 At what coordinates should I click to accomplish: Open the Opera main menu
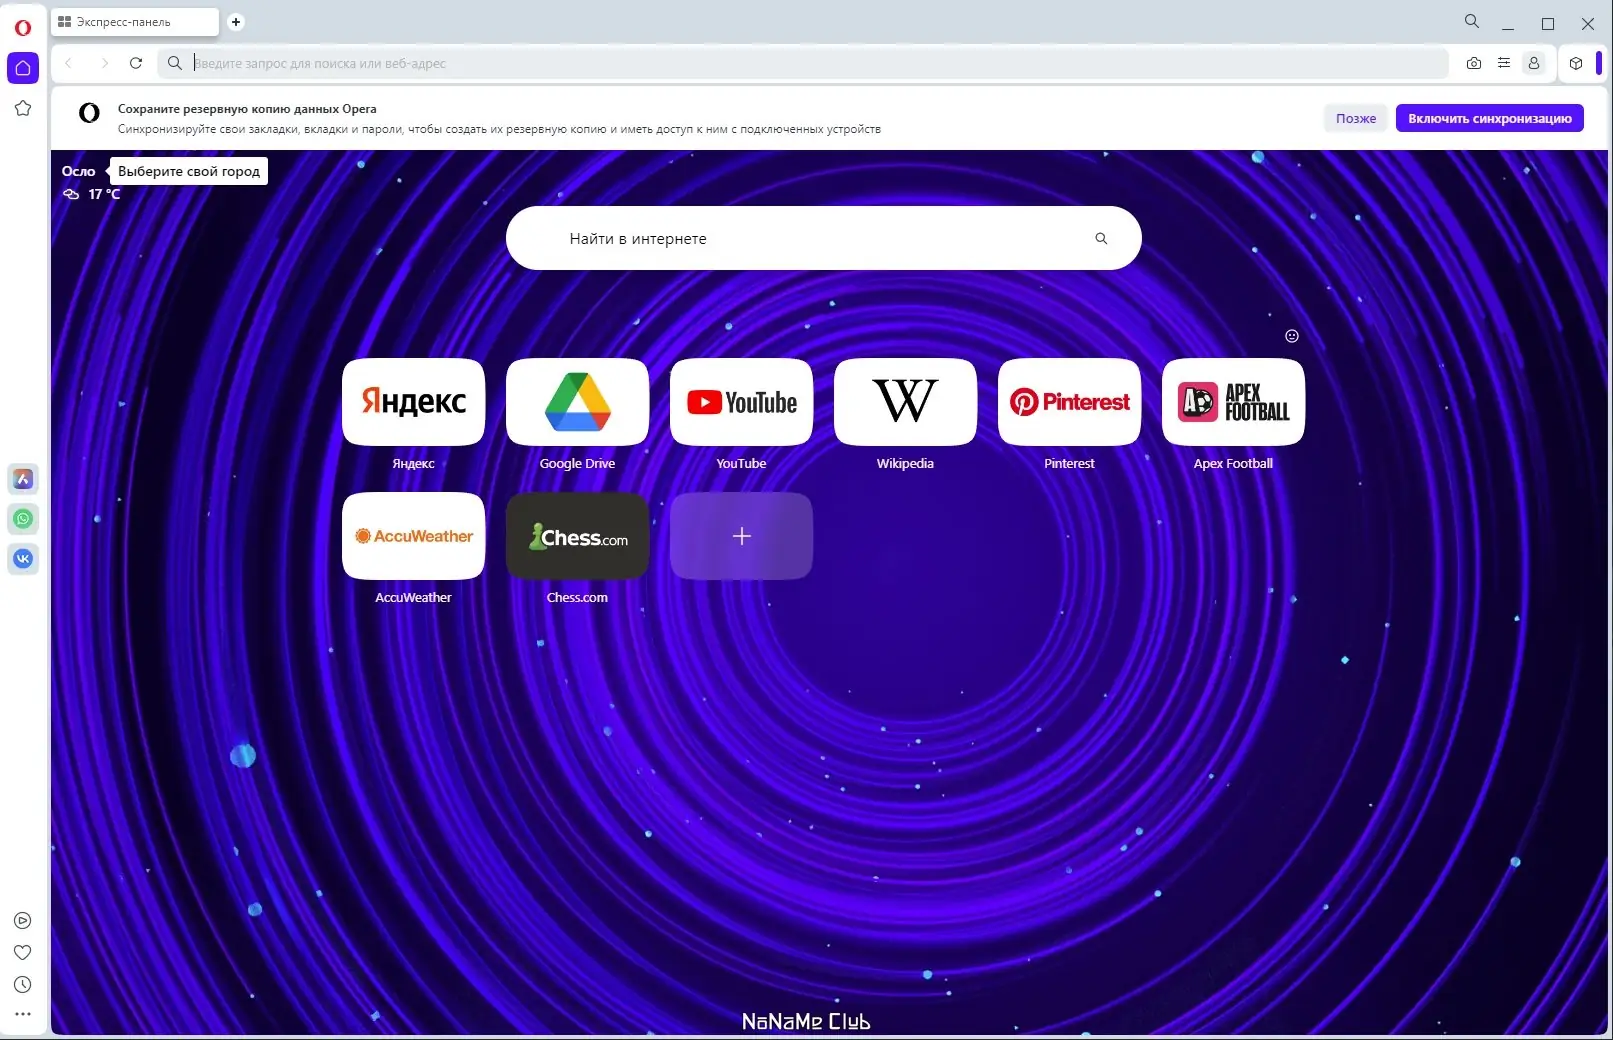[x=23, y=27]
